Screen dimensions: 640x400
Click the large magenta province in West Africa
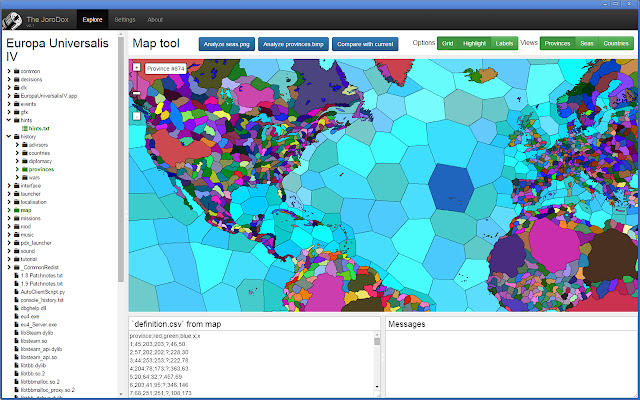click(553, 244)
